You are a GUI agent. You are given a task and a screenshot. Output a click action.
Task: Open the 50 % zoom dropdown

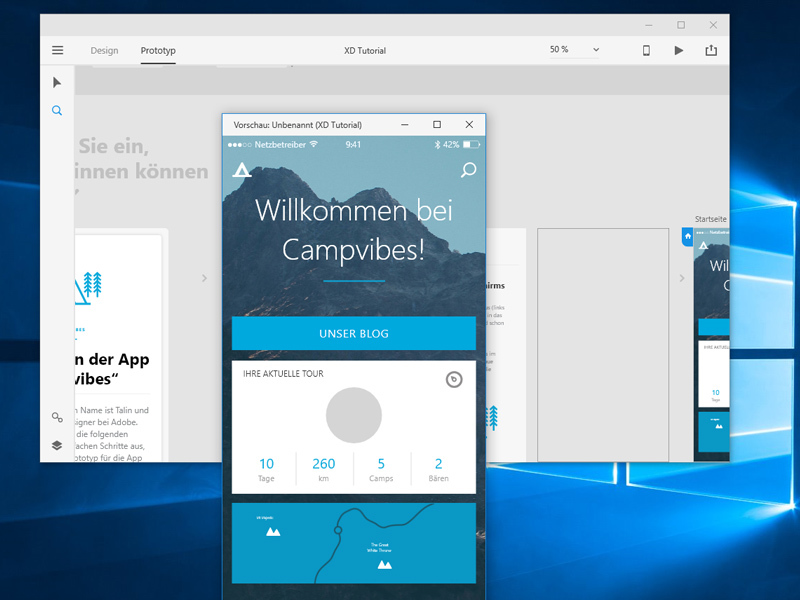click(574, 49)
